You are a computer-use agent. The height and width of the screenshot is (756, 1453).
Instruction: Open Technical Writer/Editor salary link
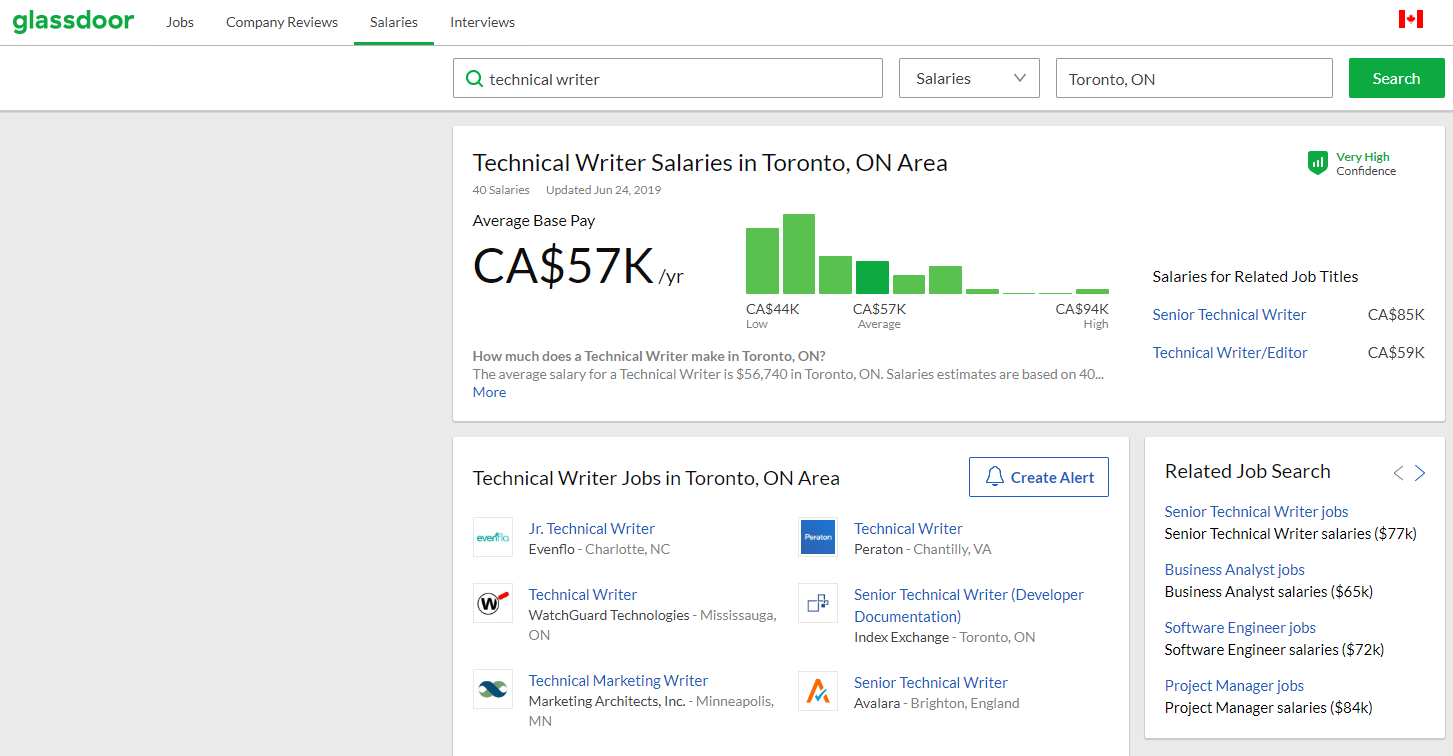click(x=1230, y=352)
